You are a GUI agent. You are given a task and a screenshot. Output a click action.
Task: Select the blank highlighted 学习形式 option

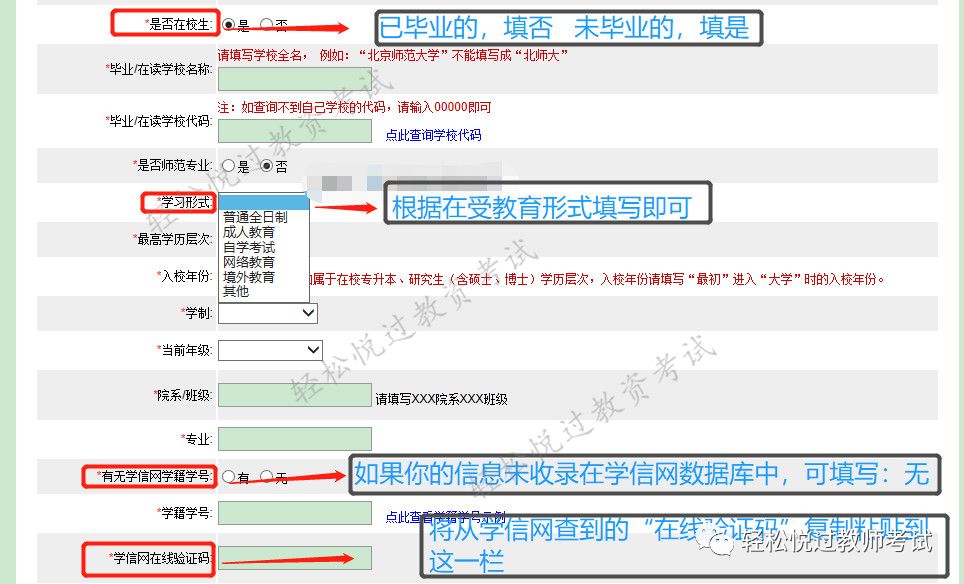[x=264, y=202]
